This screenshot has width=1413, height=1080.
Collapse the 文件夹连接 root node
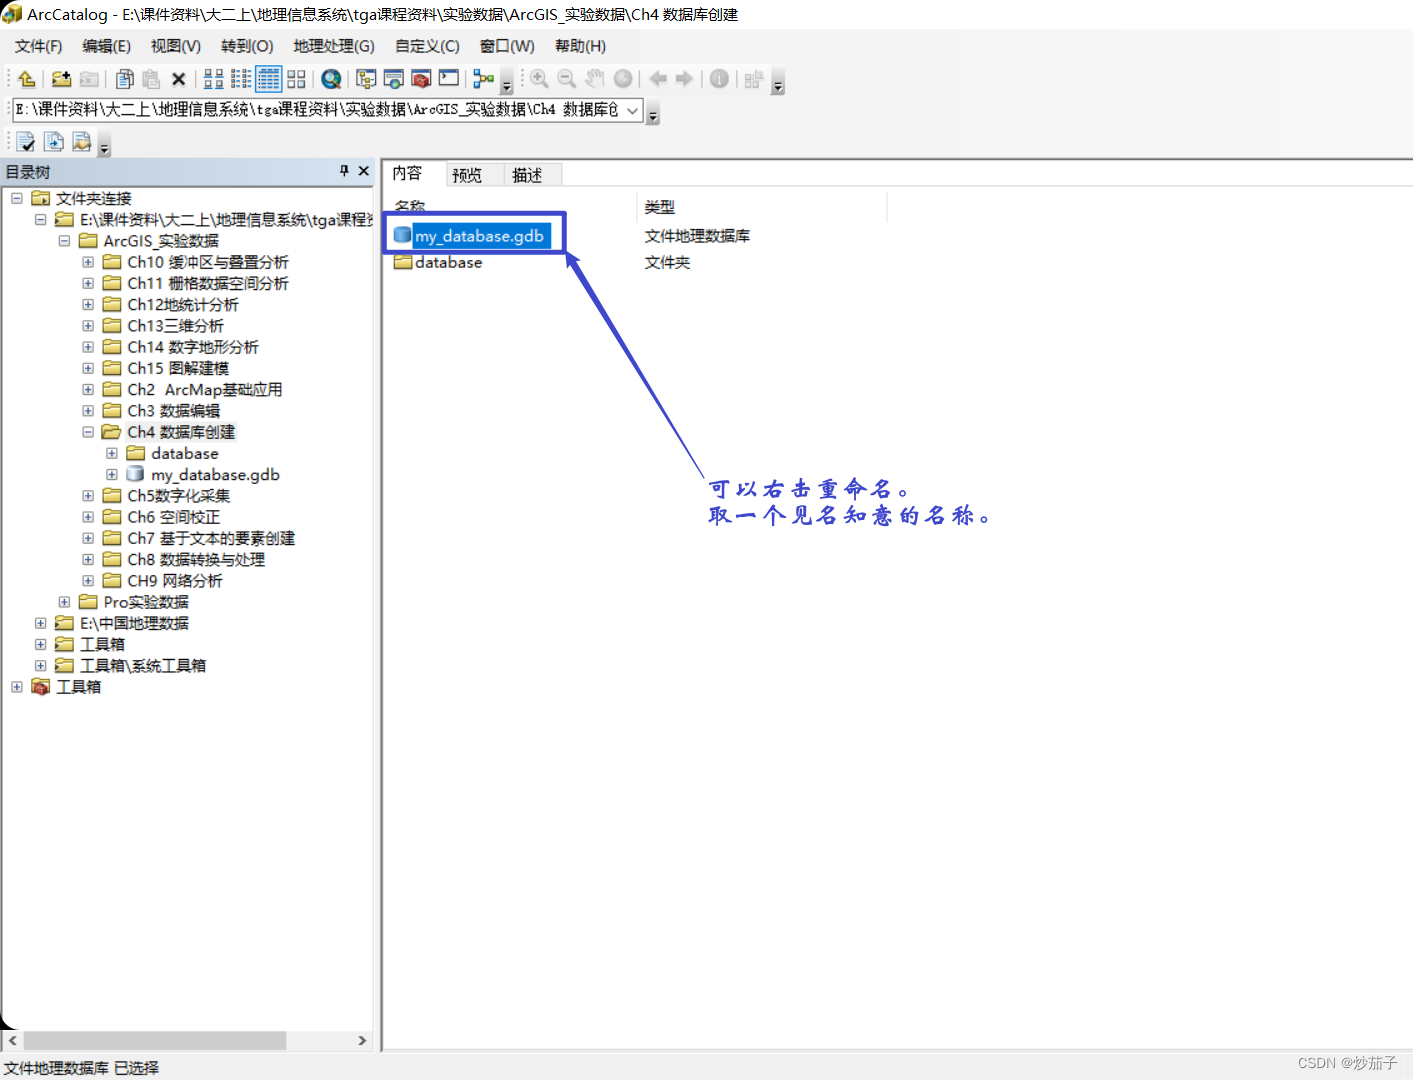click(17, 198)
